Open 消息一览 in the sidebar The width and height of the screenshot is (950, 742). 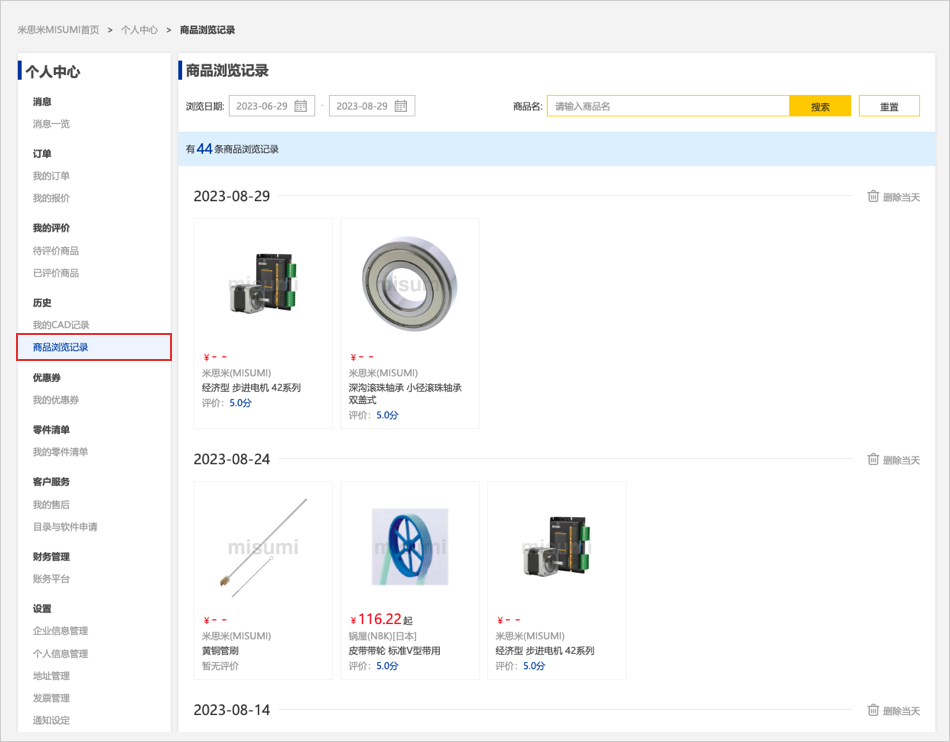(x=51, y=124)
